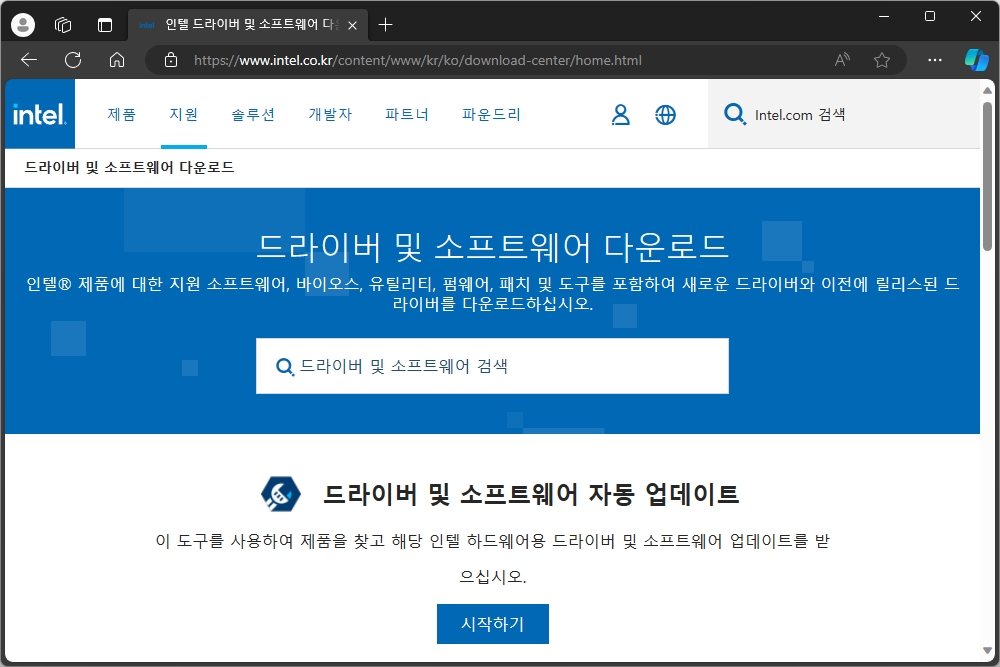The height and width of the screenshot is (667, 1000).
Task: Open the 지원 menu
Action: 184,115
